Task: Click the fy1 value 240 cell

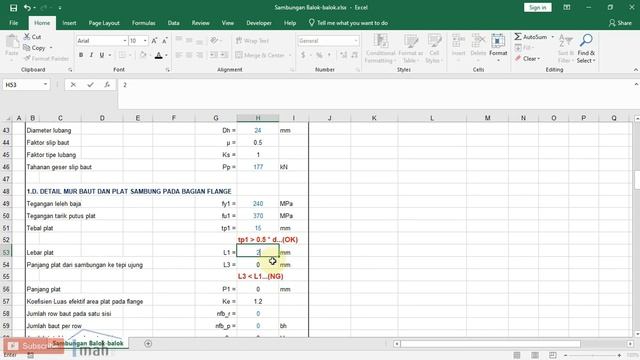Action: tap(258, 203)
